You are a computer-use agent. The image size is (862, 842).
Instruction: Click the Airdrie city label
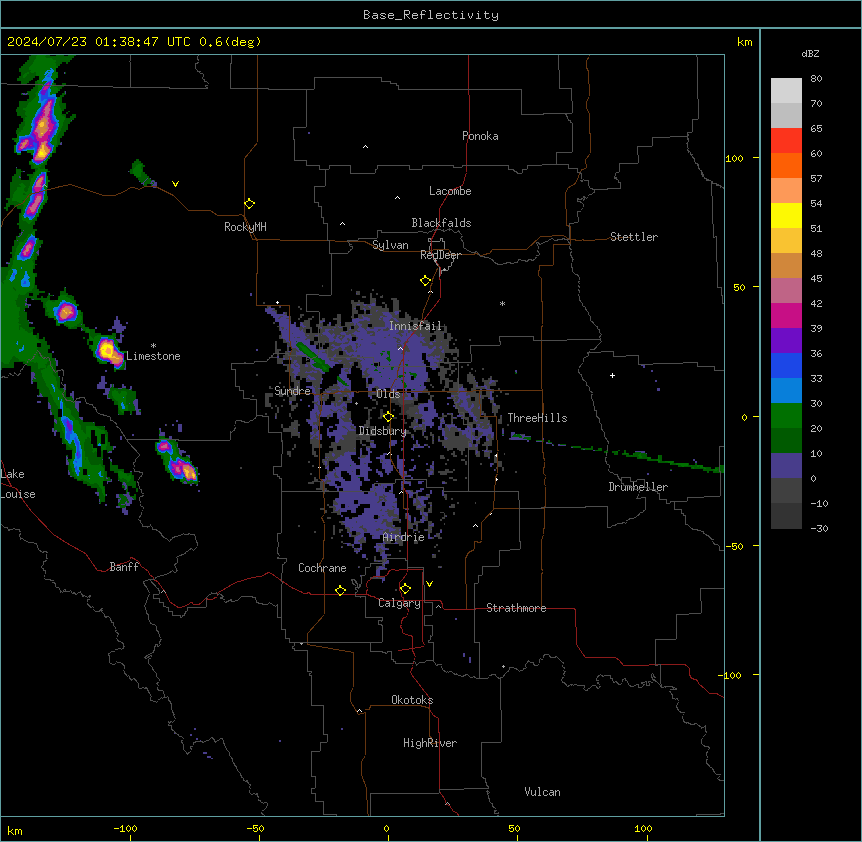[x=404, y=537]
